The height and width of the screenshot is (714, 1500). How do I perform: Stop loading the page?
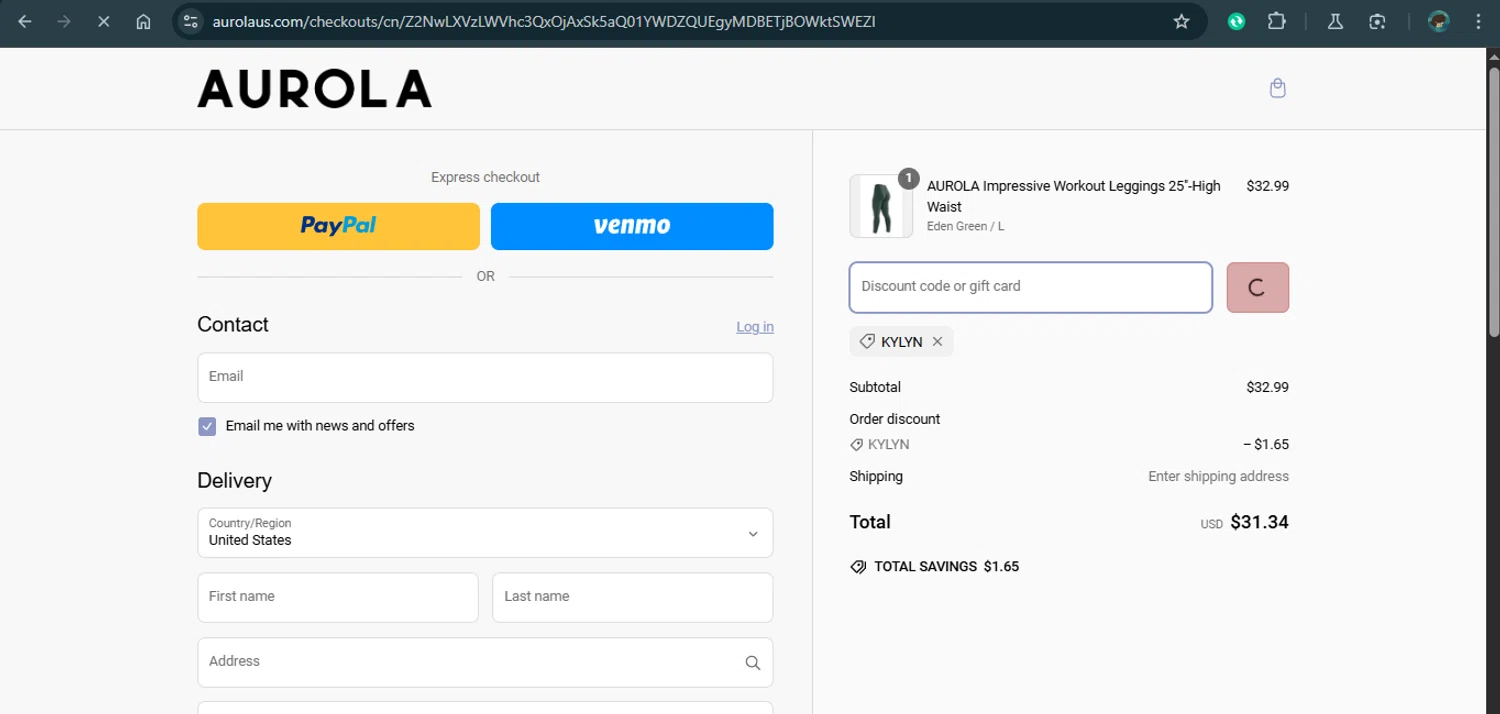point(103,21)
